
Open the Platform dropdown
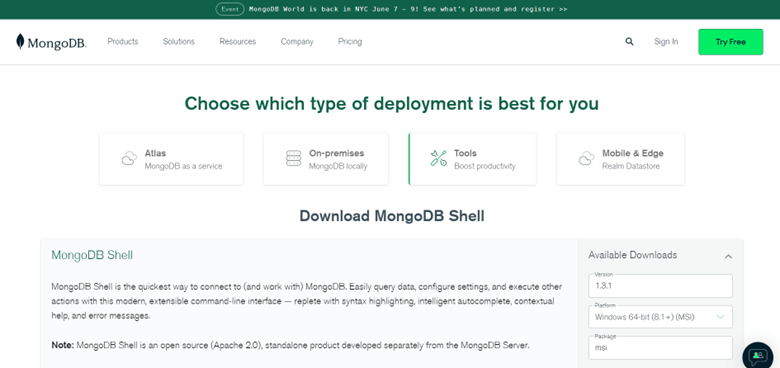[x=660, y=317]
